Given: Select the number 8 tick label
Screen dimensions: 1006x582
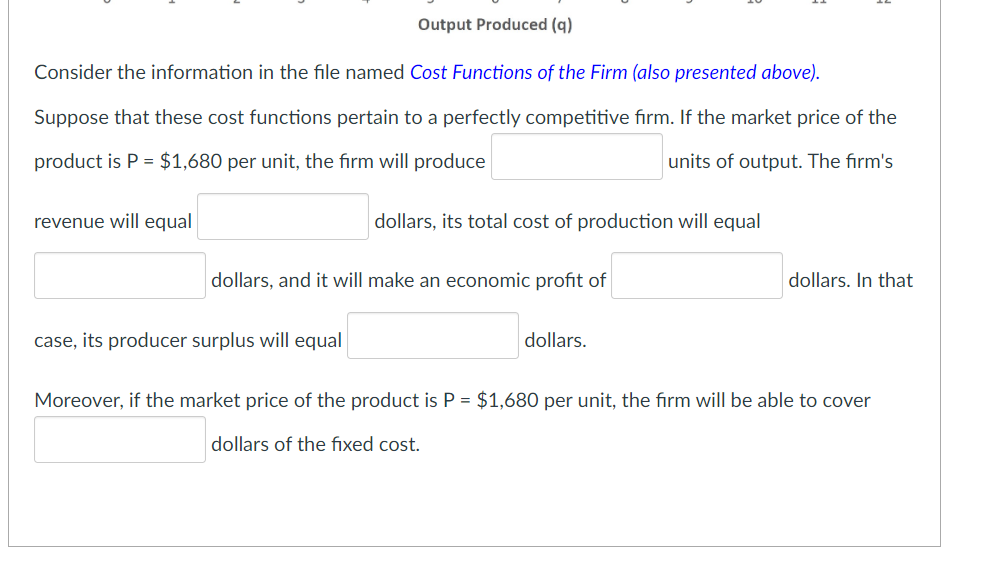Looking at the screenshot, I should coord(628,3).
